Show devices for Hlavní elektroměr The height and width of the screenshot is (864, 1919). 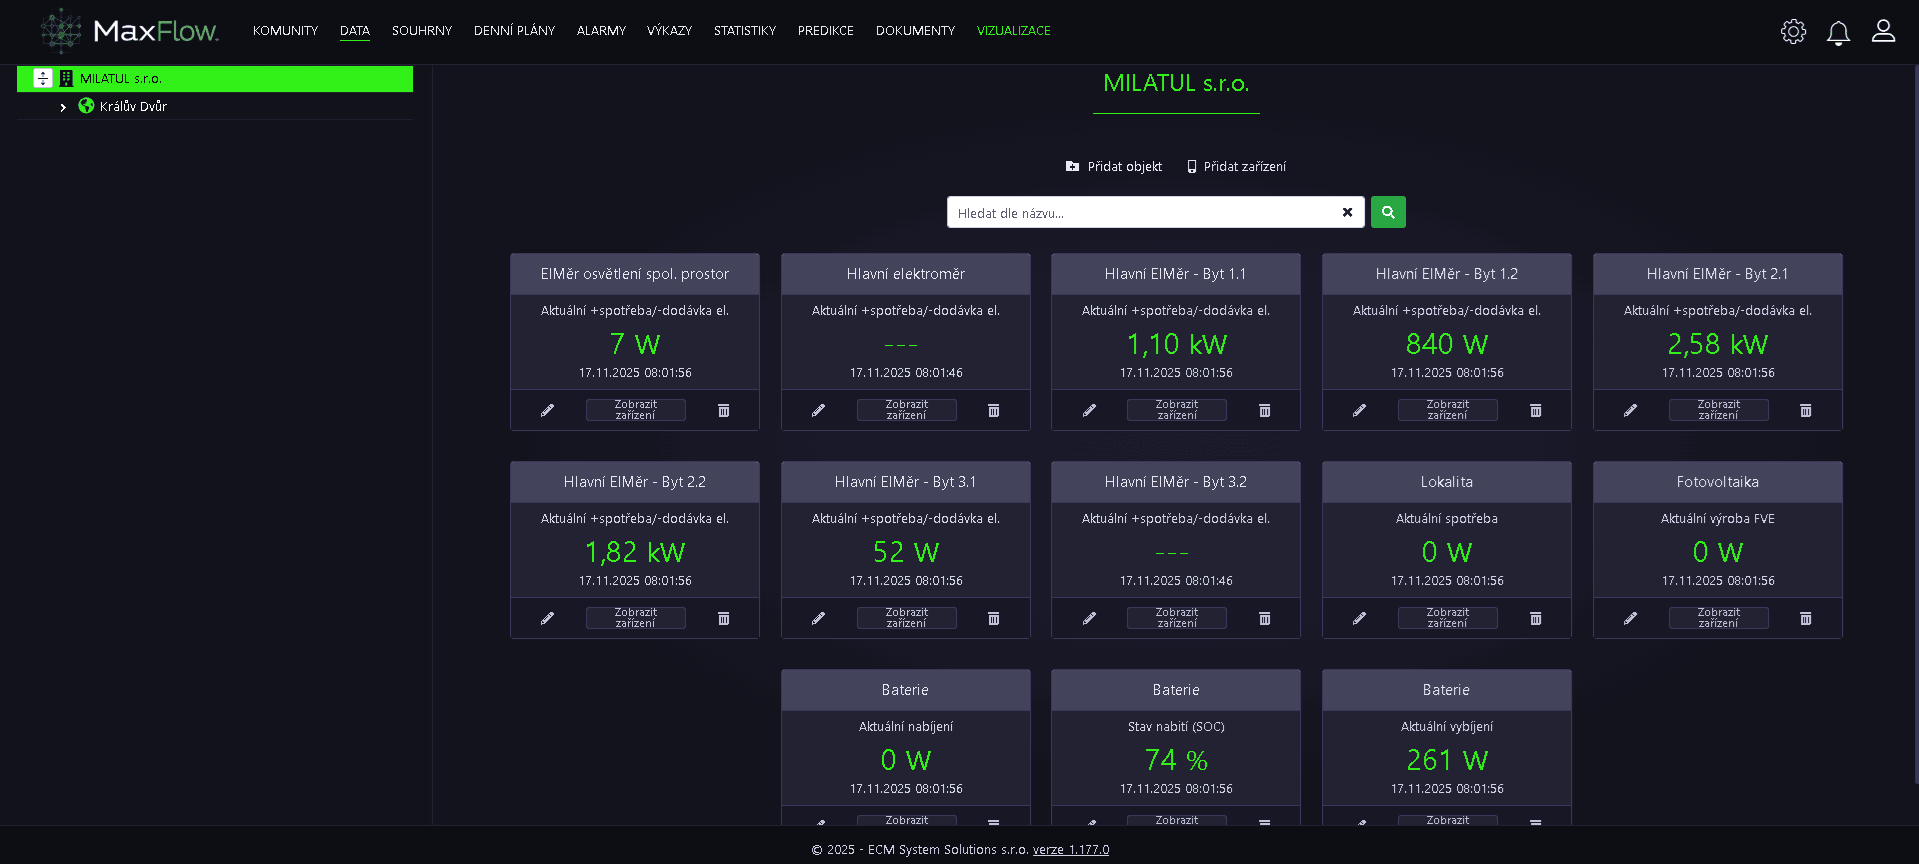[x=907, y=410]
